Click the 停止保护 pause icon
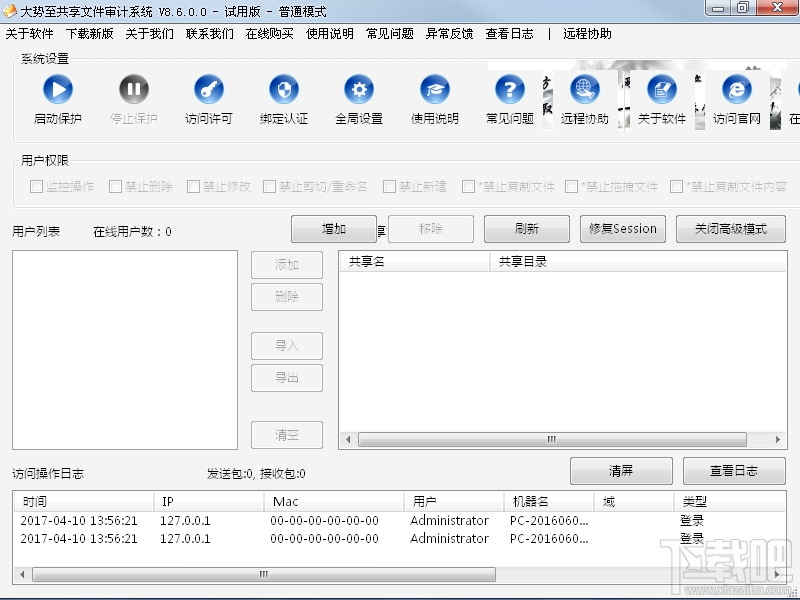The height and width of the screenshot is (600, 800). (x=134, y=89)
